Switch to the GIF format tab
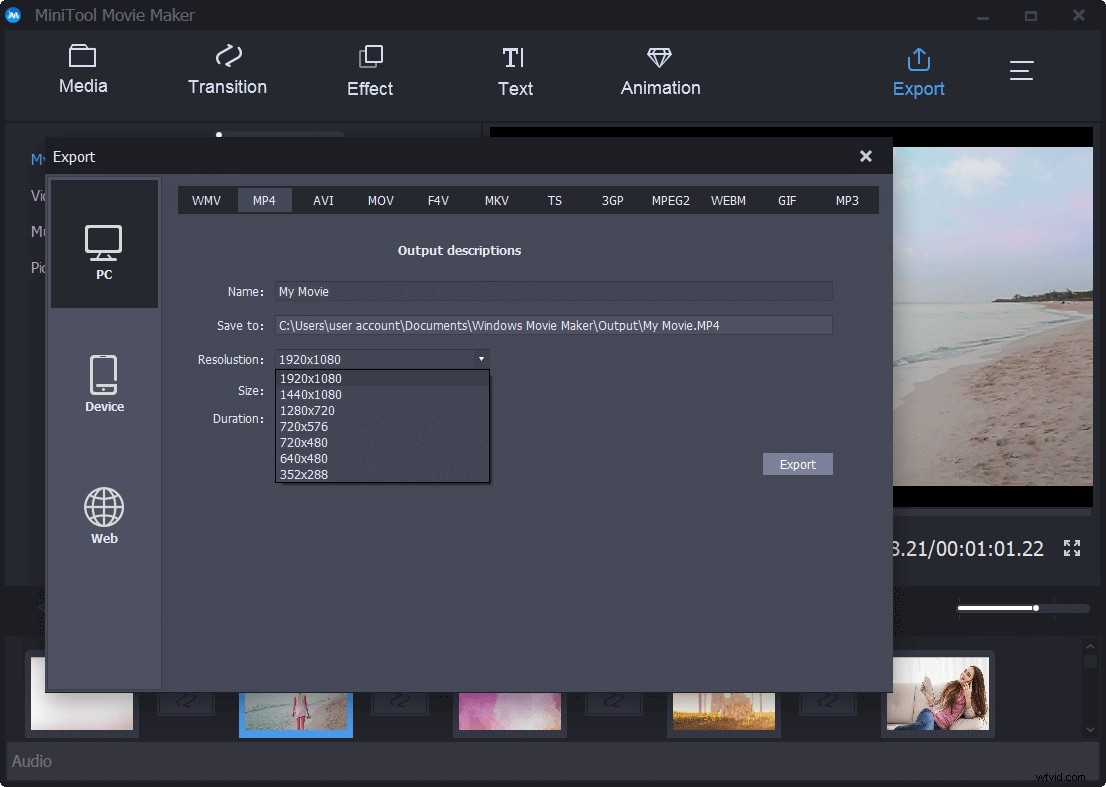The image size is (1106, 787). pos(787,200)
